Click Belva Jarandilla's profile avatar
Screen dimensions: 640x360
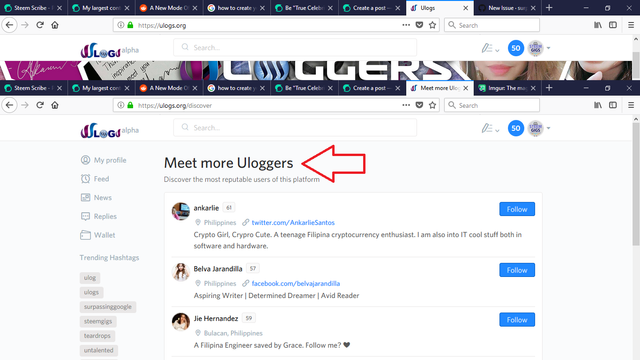point(180,272)
